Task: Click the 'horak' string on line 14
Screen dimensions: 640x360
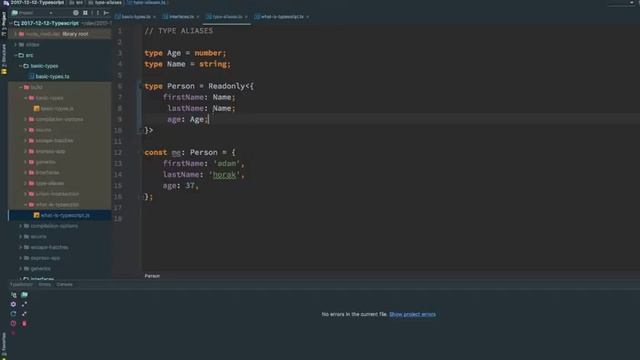Action: [x=224, y=175]
